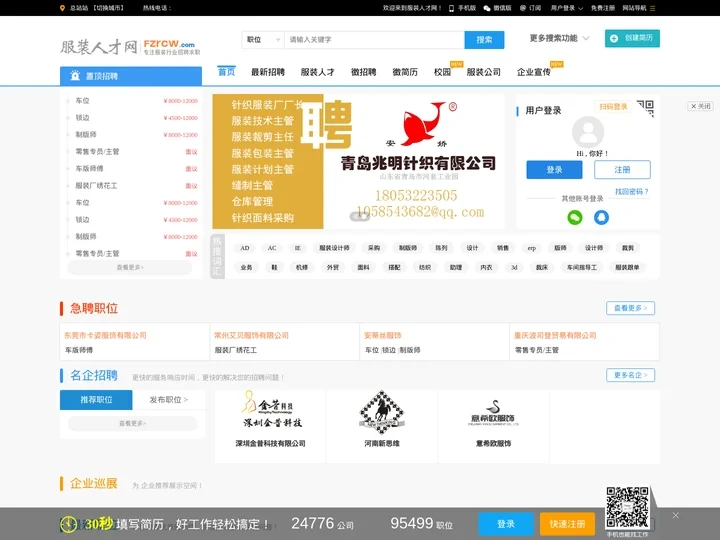Open 东莞市卡姿服饰有限公司 urgent job
Viewport: 720px width, 540px height.
click(105, 335)
